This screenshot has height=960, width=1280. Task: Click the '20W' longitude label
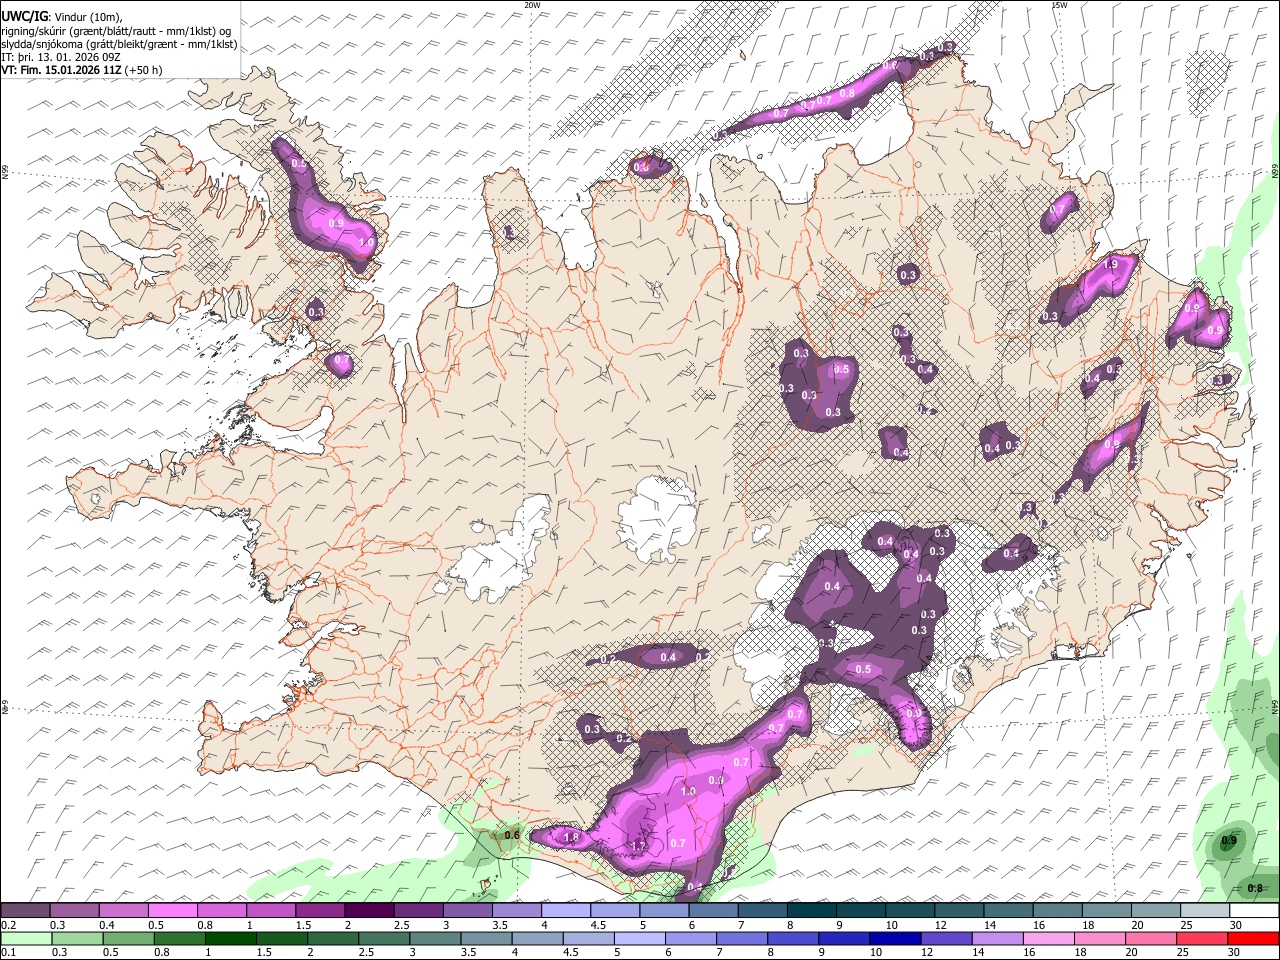pos(532,5)
